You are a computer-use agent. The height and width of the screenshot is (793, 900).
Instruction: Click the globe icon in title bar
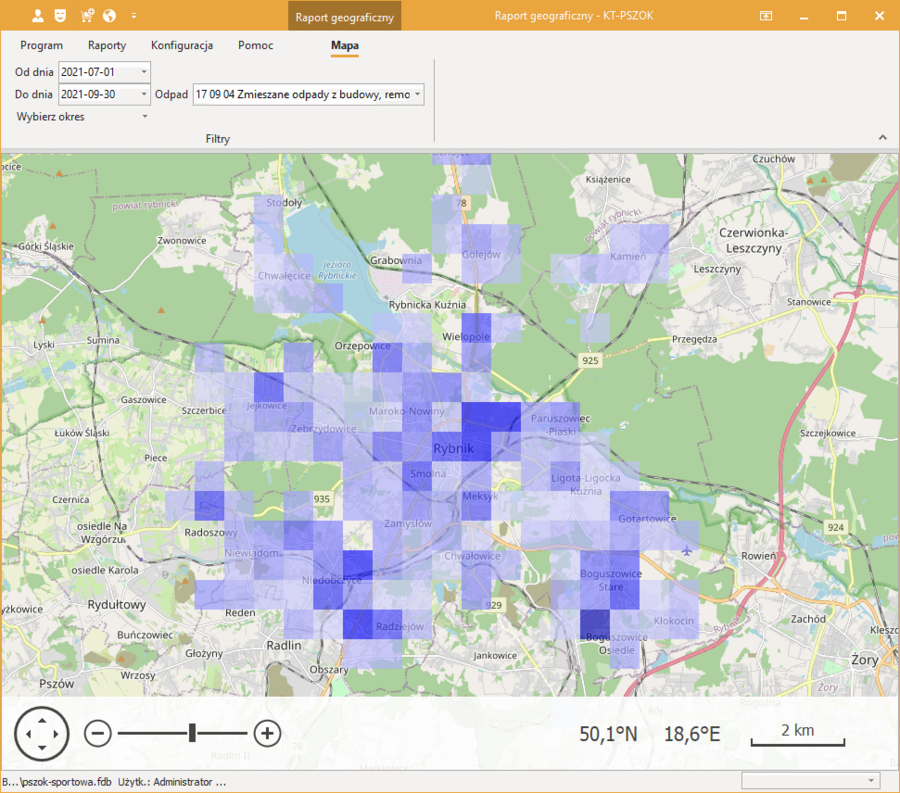pos(109,15)
